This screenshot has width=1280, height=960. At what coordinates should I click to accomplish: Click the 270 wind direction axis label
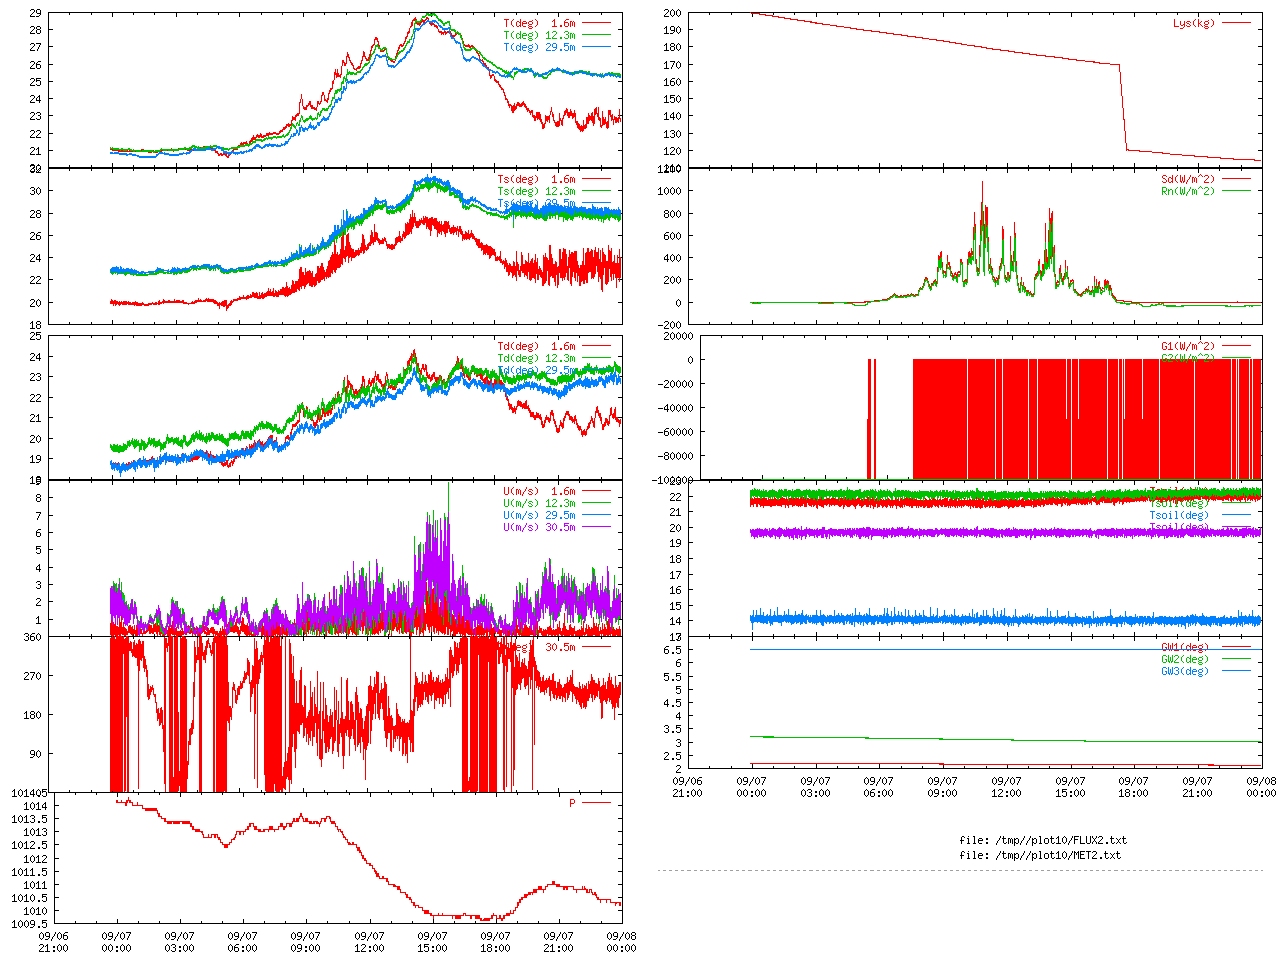click(32, 676)
